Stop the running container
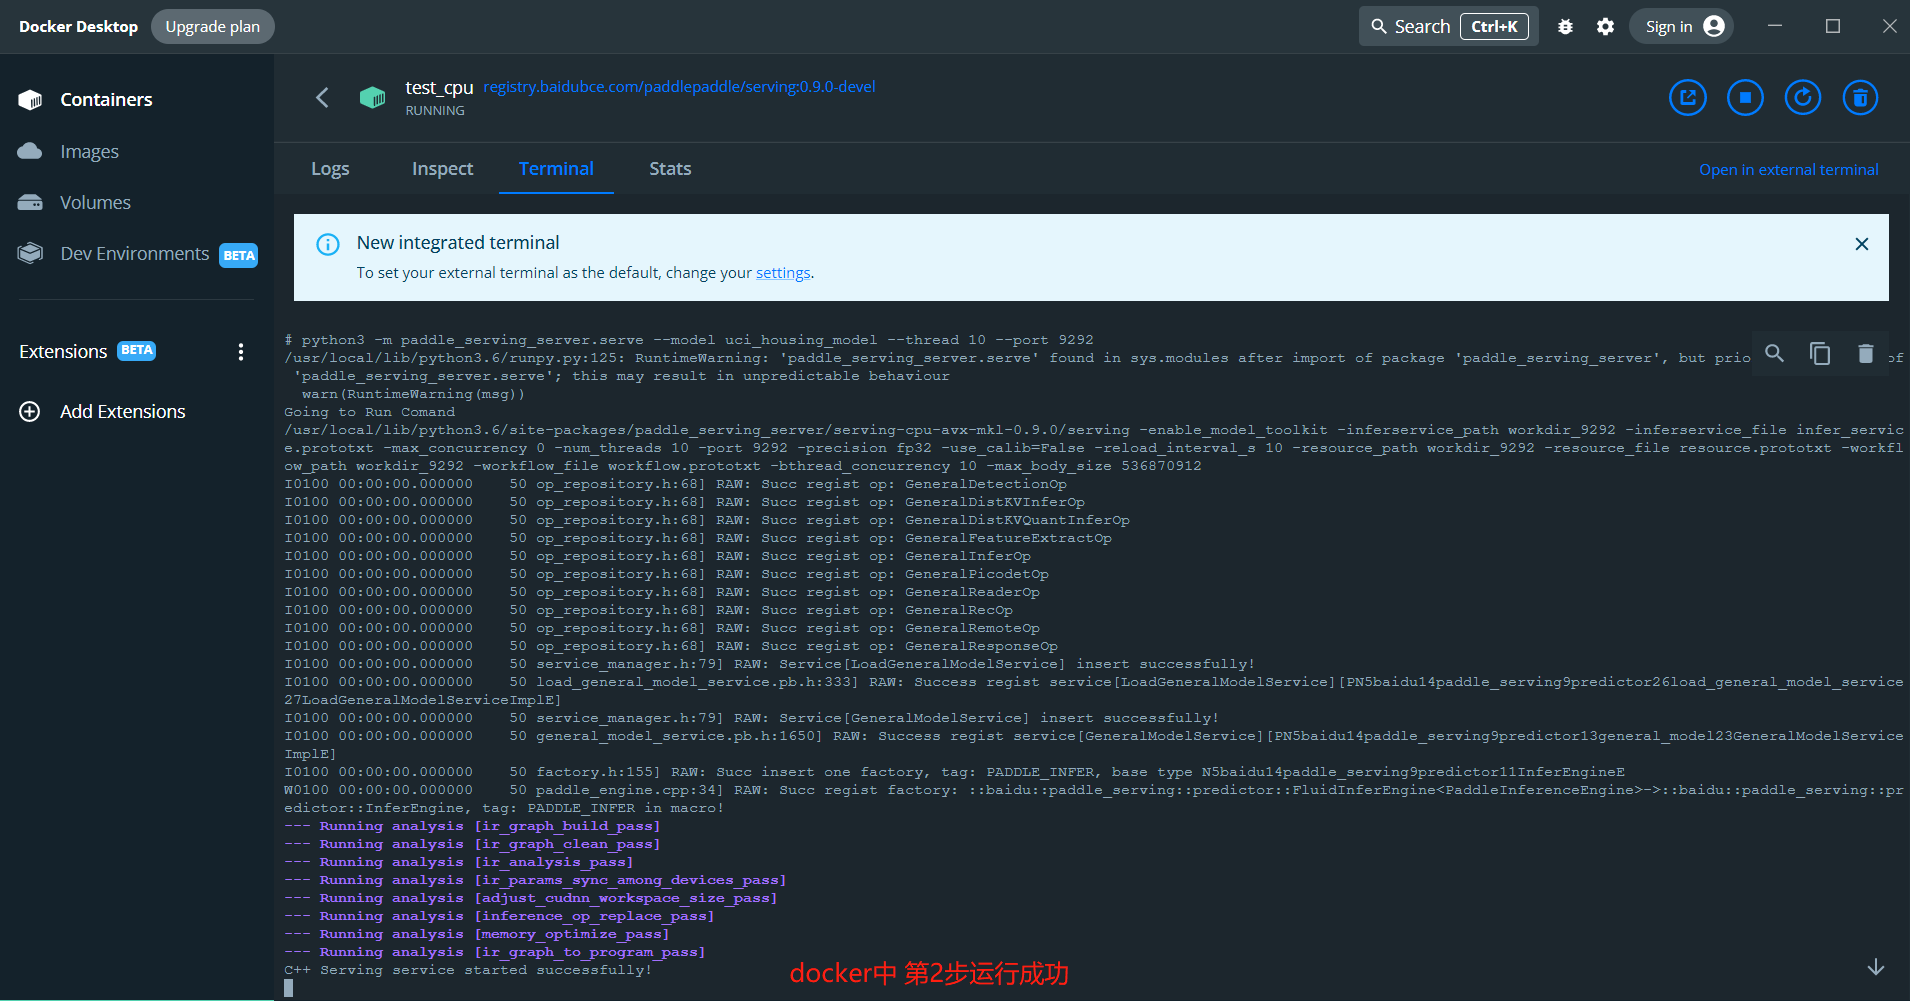 click(1745, 97)
